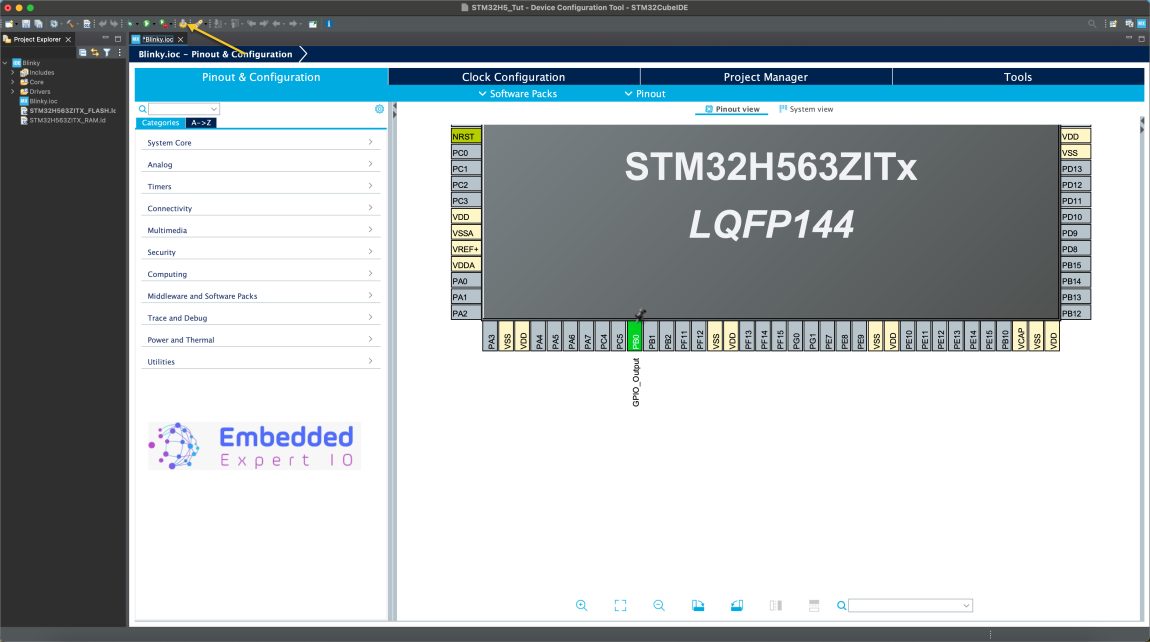Click the green Run toolbar icon
1150x642 pixels.
(x=145, y=23)
